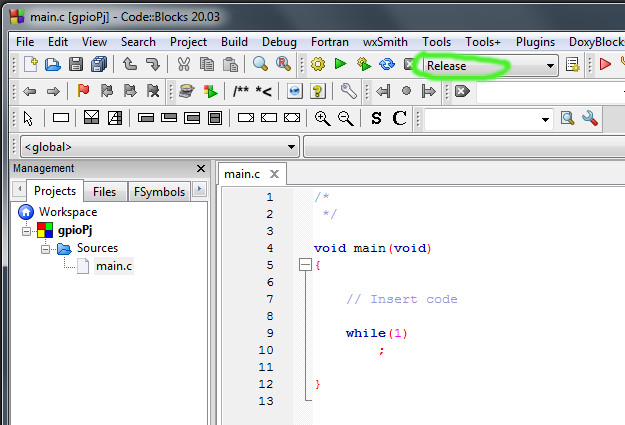The image size is (625, 425).
Task: Build and run the project
Action: tap(364, 64)
